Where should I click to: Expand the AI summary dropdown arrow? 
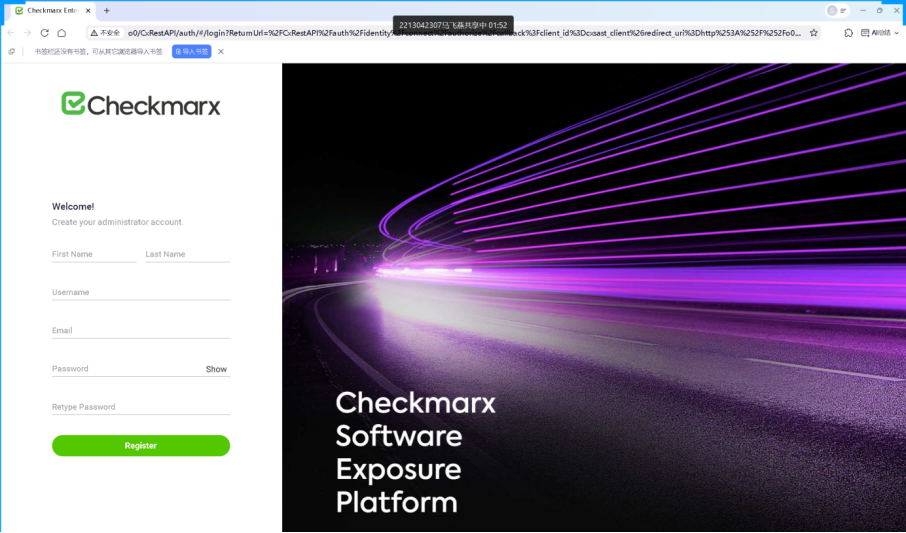click(897, 33)
